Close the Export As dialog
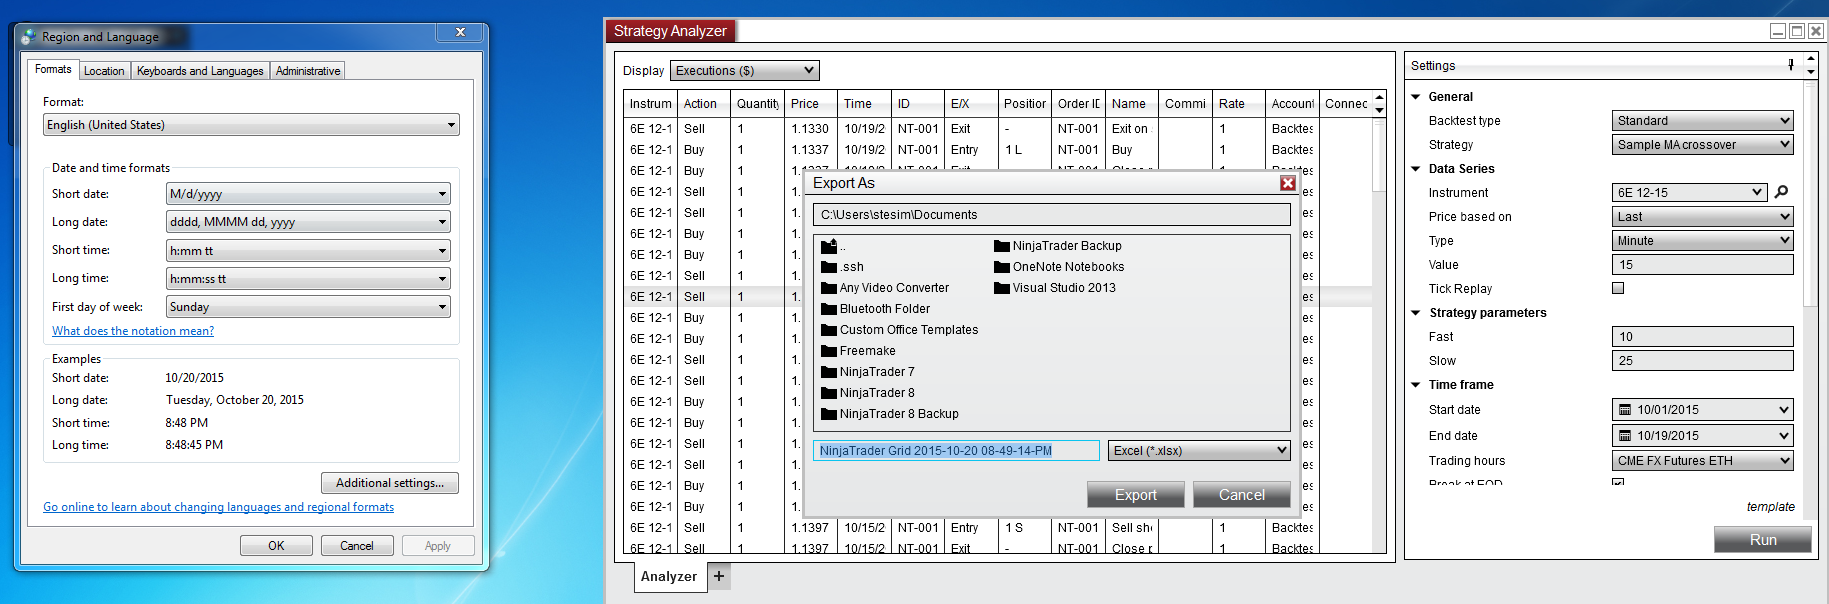 [1288, 183]
